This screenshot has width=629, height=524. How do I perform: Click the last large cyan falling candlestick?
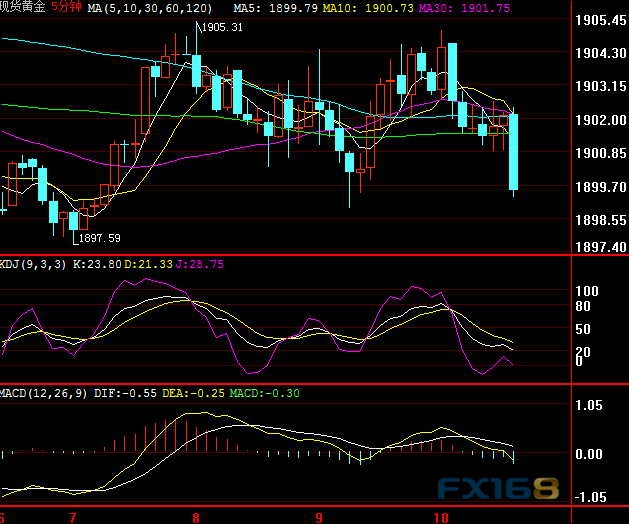point(513,152)
